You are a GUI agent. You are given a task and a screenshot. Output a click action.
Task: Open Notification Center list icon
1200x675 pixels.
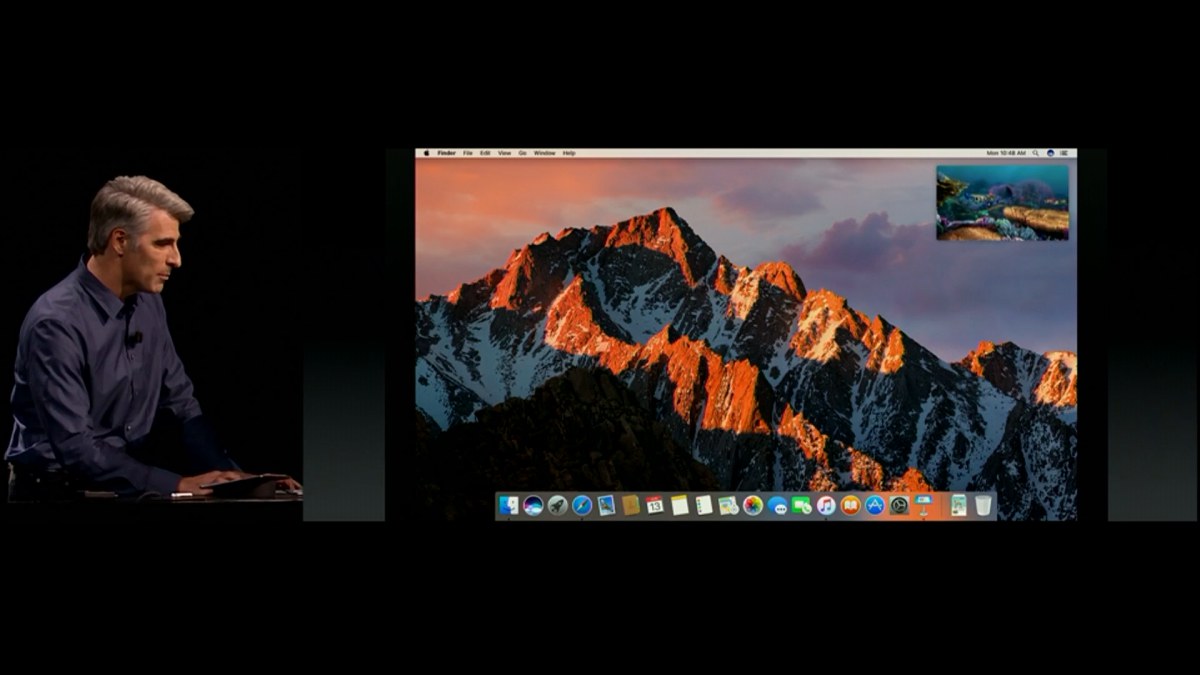(x=1065, y=153)
